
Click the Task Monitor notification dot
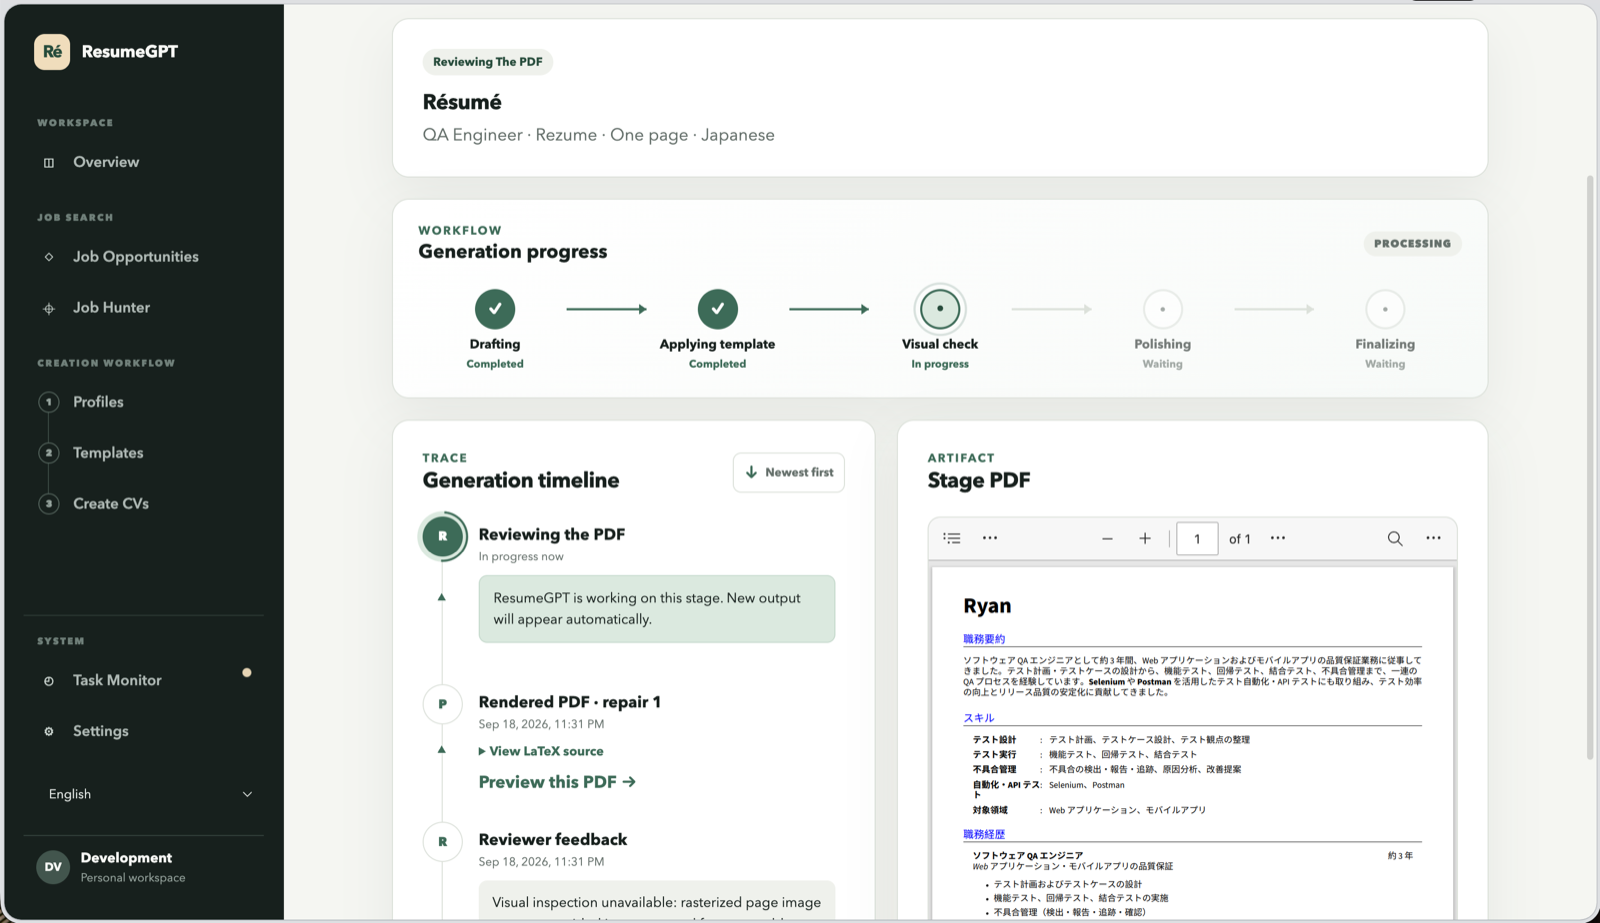coord(247,673)
